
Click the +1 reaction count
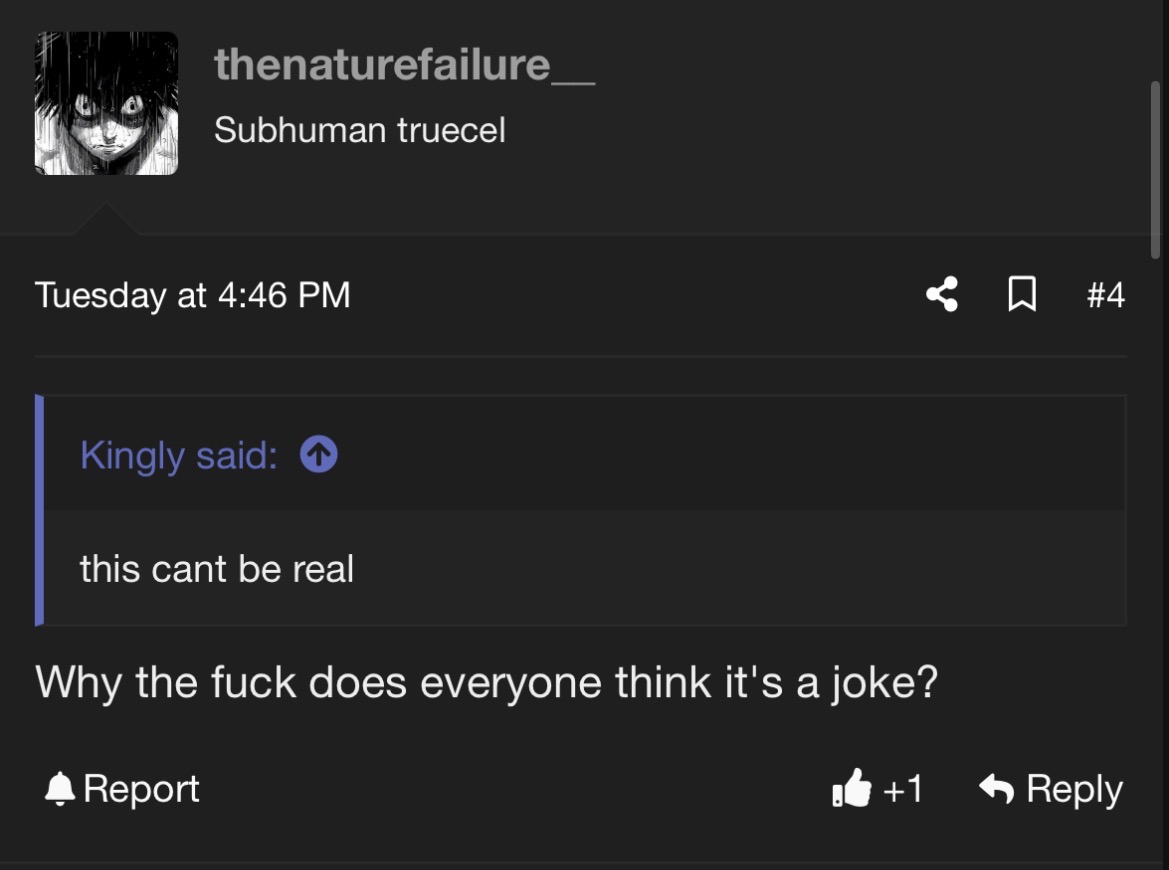[902, 789]
